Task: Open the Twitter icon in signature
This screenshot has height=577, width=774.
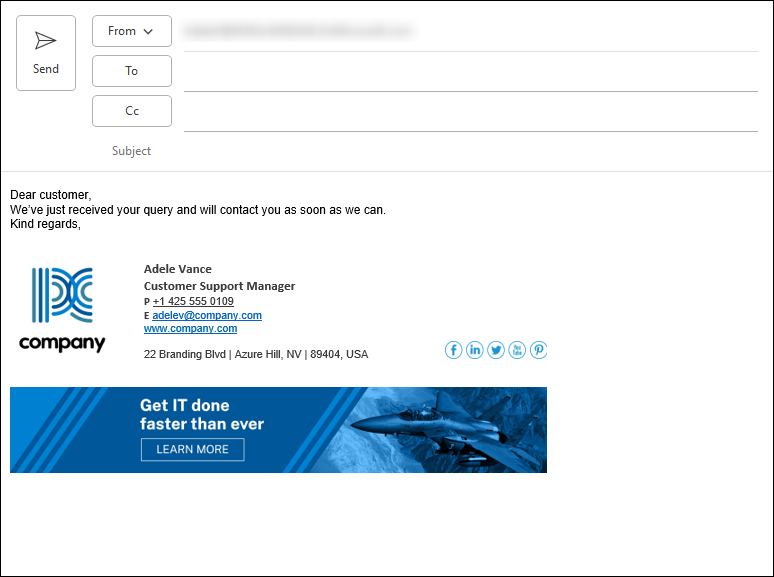Action: point(496,350)
